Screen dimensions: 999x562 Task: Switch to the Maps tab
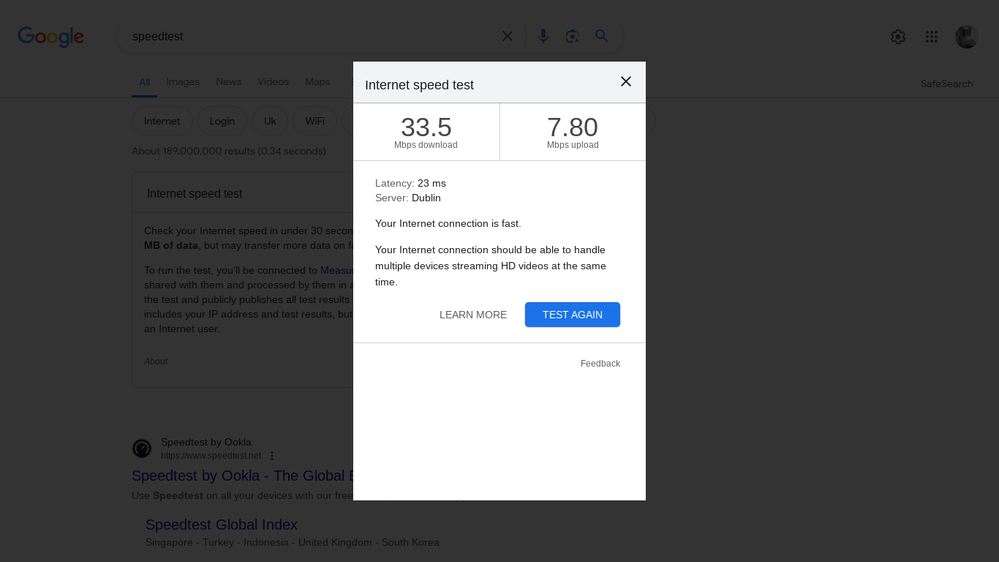[x=317, y=82]
